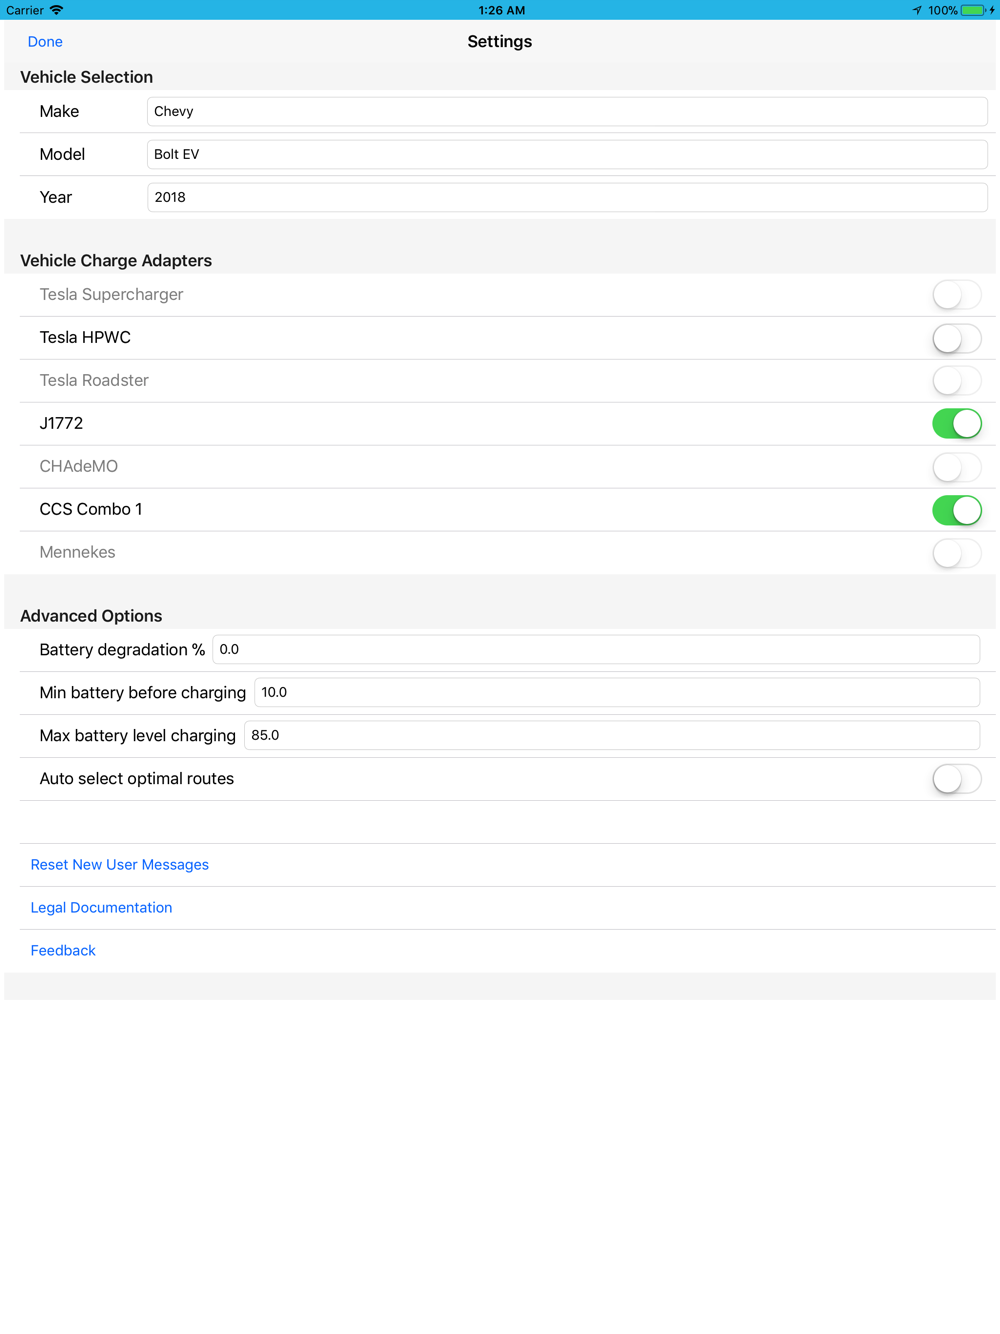Turn off the CCS Combo 1 adapter

click(x=956, y=510)
